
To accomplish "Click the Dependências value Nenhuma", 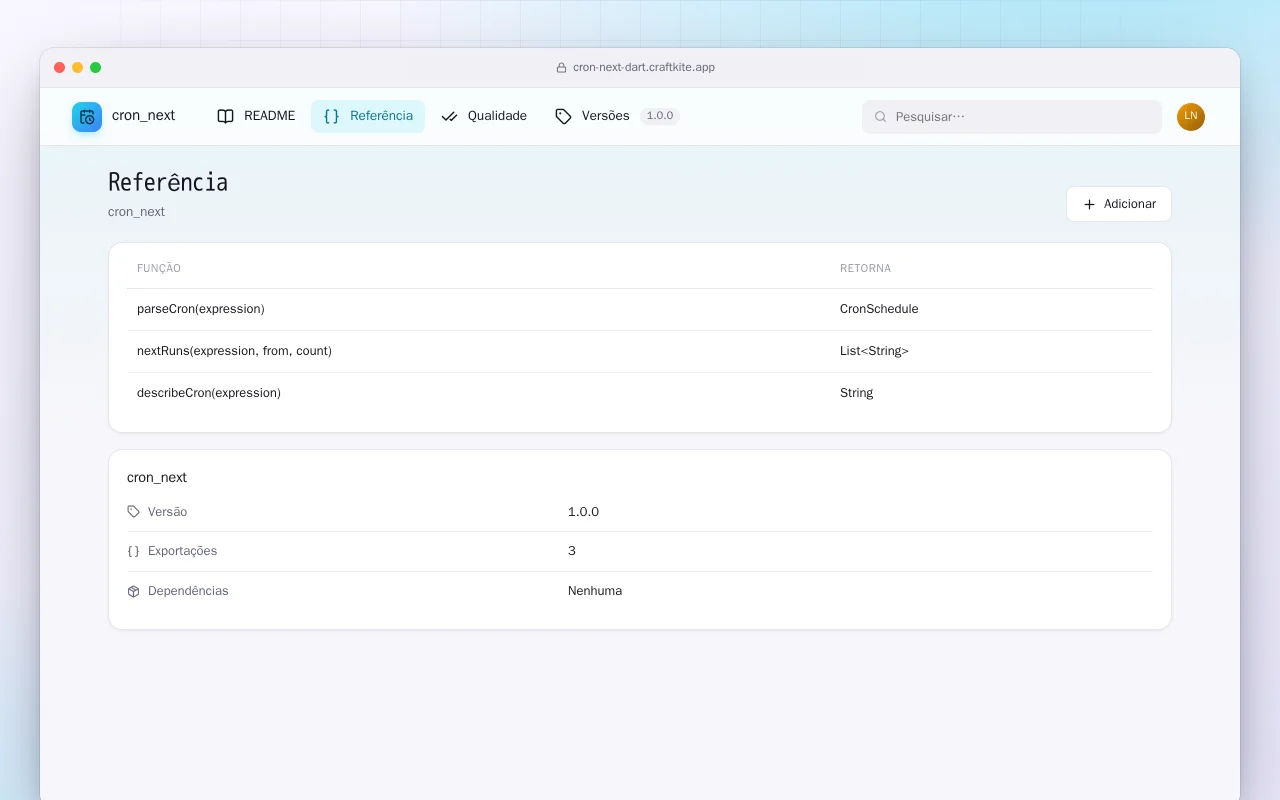I will coord(595,591).
